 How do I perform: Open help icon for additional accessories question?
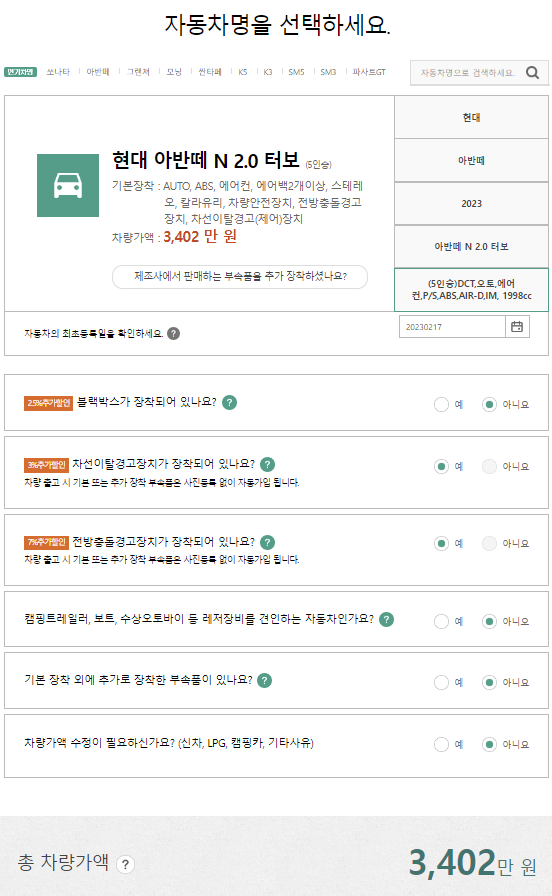[x=265, y=681]
